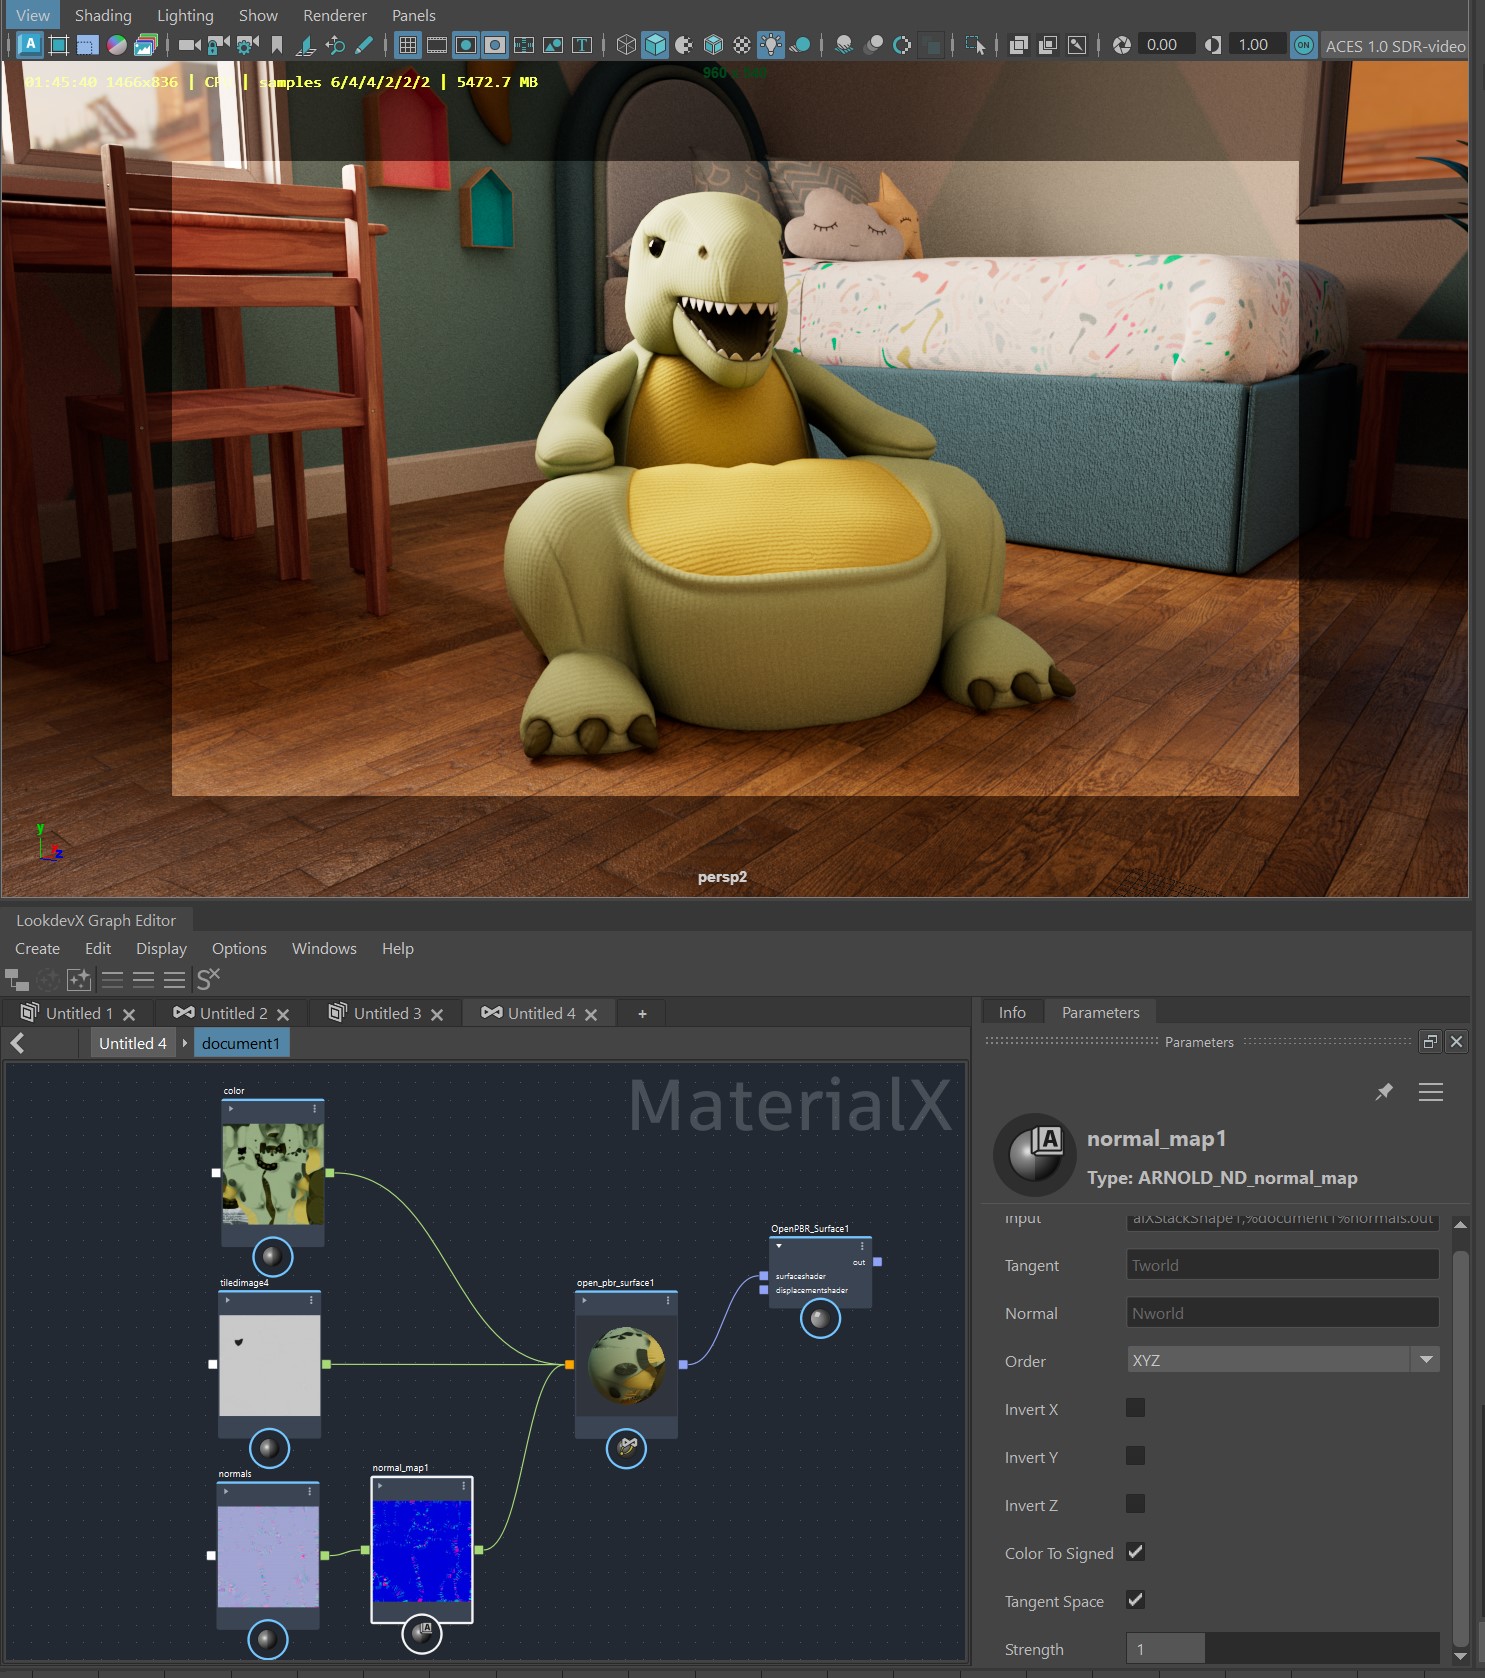Image resolution: width=1485 pixels, height=1678 pixels.
Task: Open the ACES 1.0 SDR-video view transform dropdown
Action: point(1395,46)
